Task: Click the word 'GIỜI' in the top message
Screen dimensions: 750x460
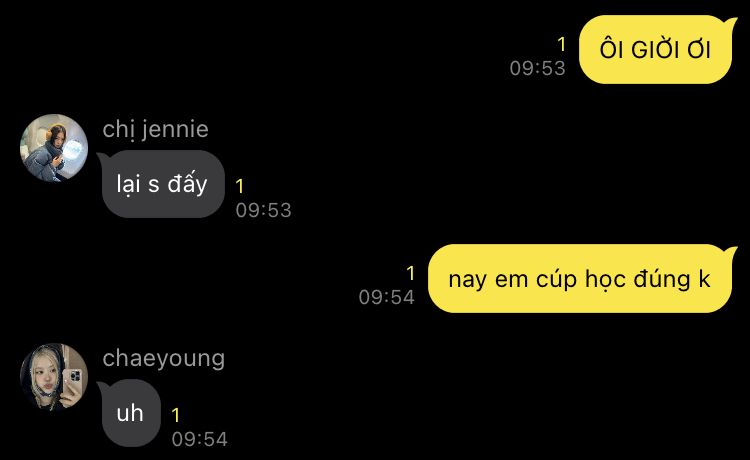Action: pos(655,50)
